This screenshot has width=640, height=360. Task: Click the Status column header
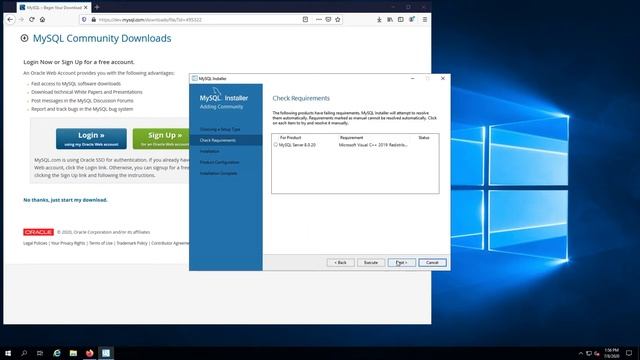[424, 138]
